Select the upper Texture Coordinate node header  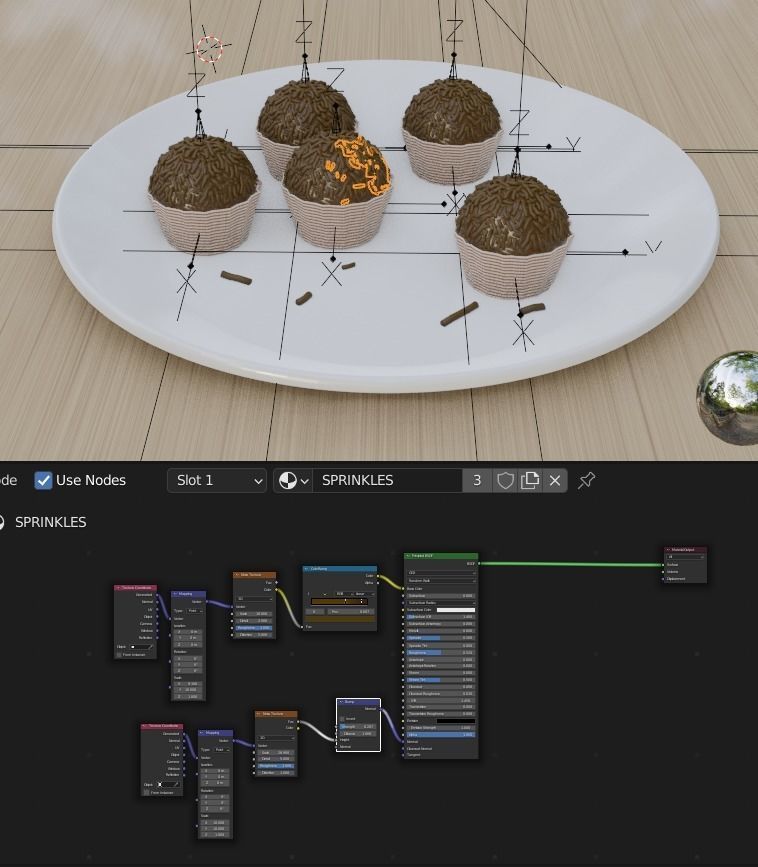pyautogui.click(x=135, y=588)
